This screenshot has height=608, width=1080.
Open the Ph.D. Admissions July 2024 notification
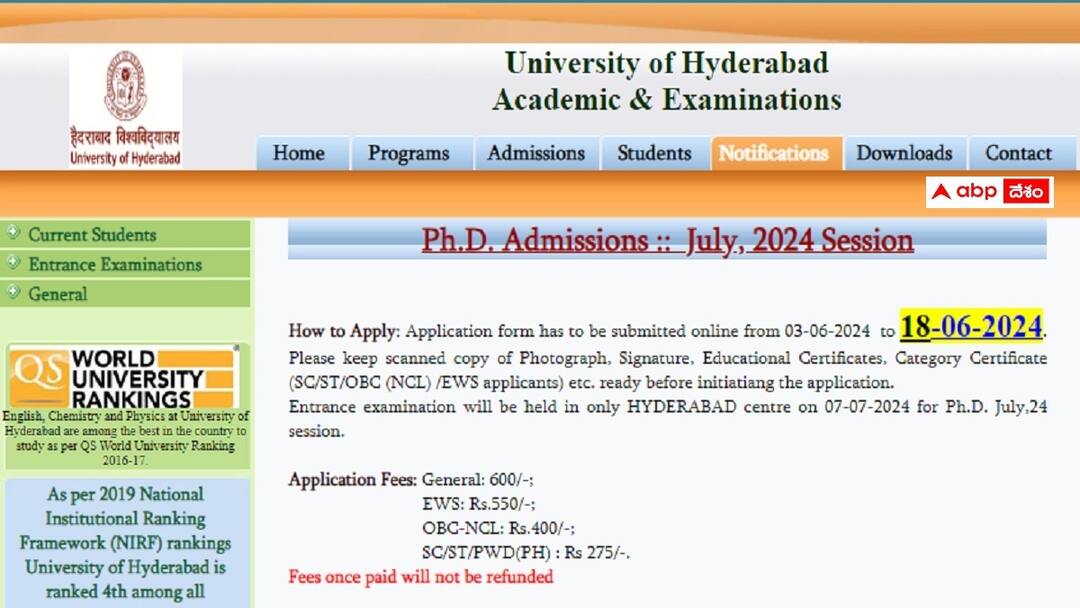coord(667,240)
